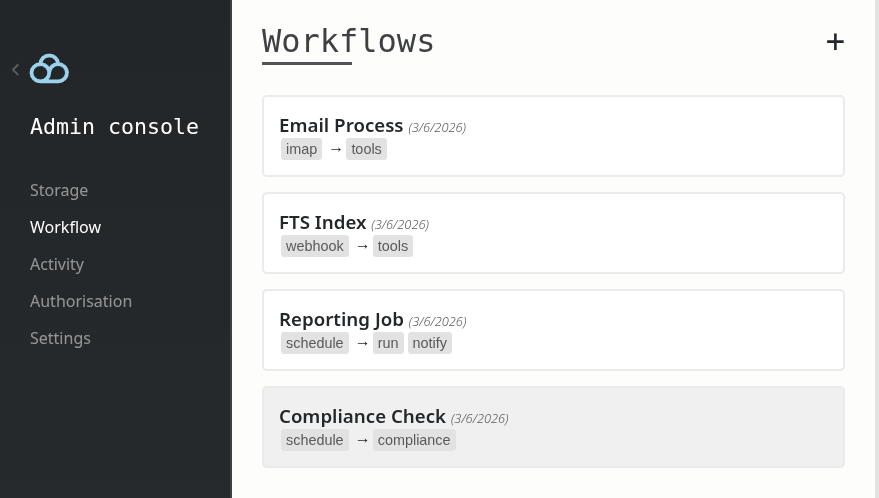Screen dimensions: 879x498
Task: Click the plus icon to add workflow
Action: tap(835, 42)
